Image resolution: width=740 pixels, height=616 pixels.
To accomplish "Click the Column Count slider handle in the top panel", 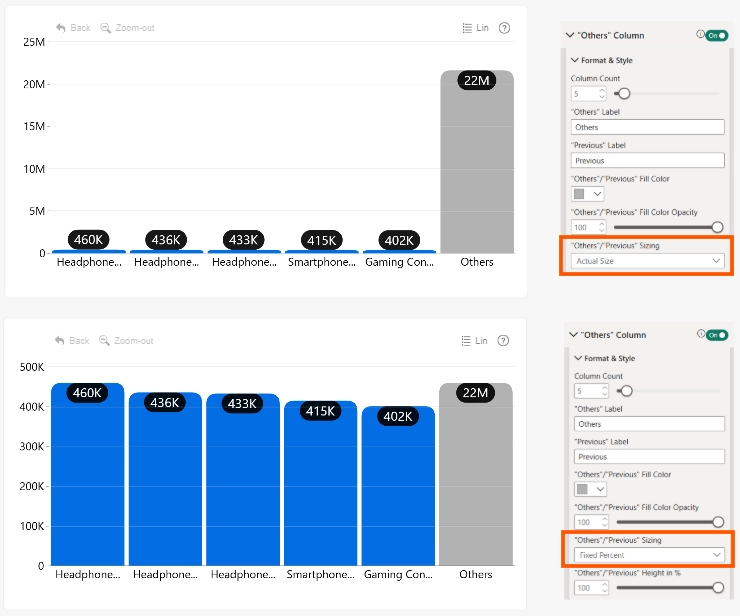I will click(x=624, y=93).
